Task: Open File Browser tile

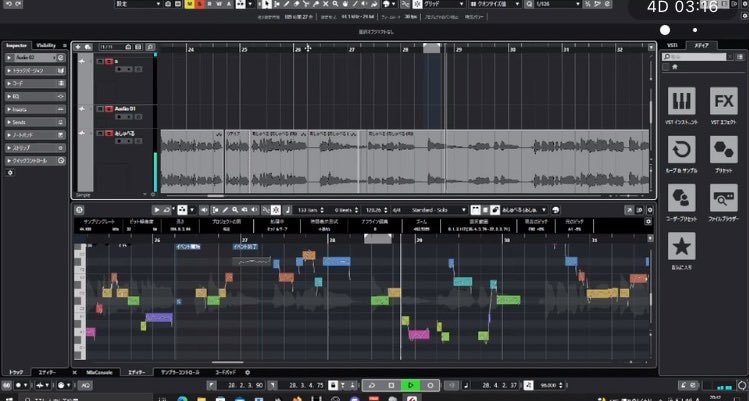Action: tap(724, 198)
